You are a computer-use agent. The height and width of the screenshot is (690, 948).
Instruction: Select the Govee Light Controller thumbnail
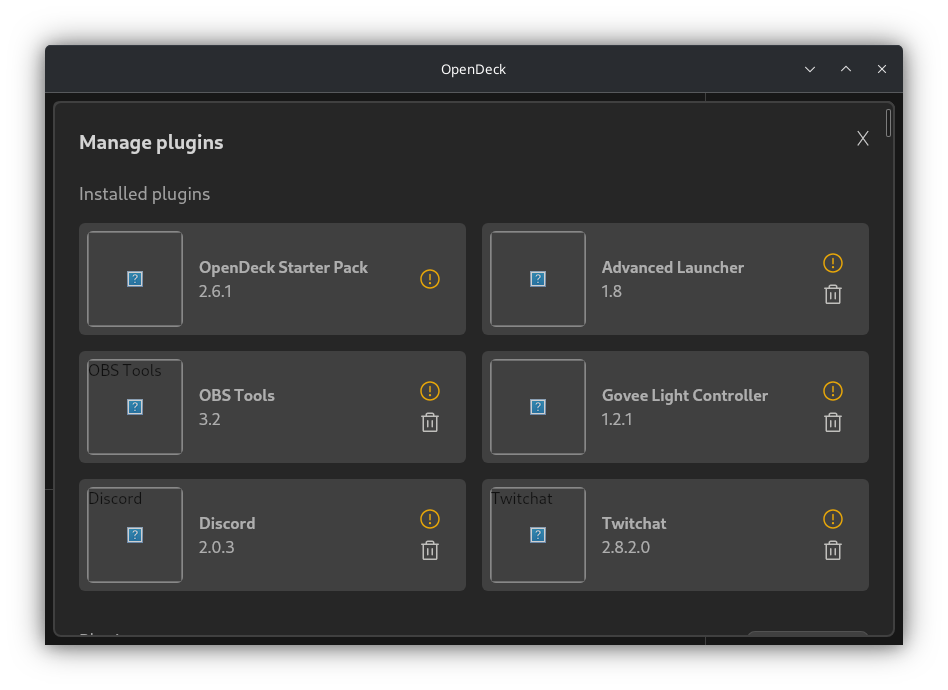pyautogui.click(x=538, y=407)
